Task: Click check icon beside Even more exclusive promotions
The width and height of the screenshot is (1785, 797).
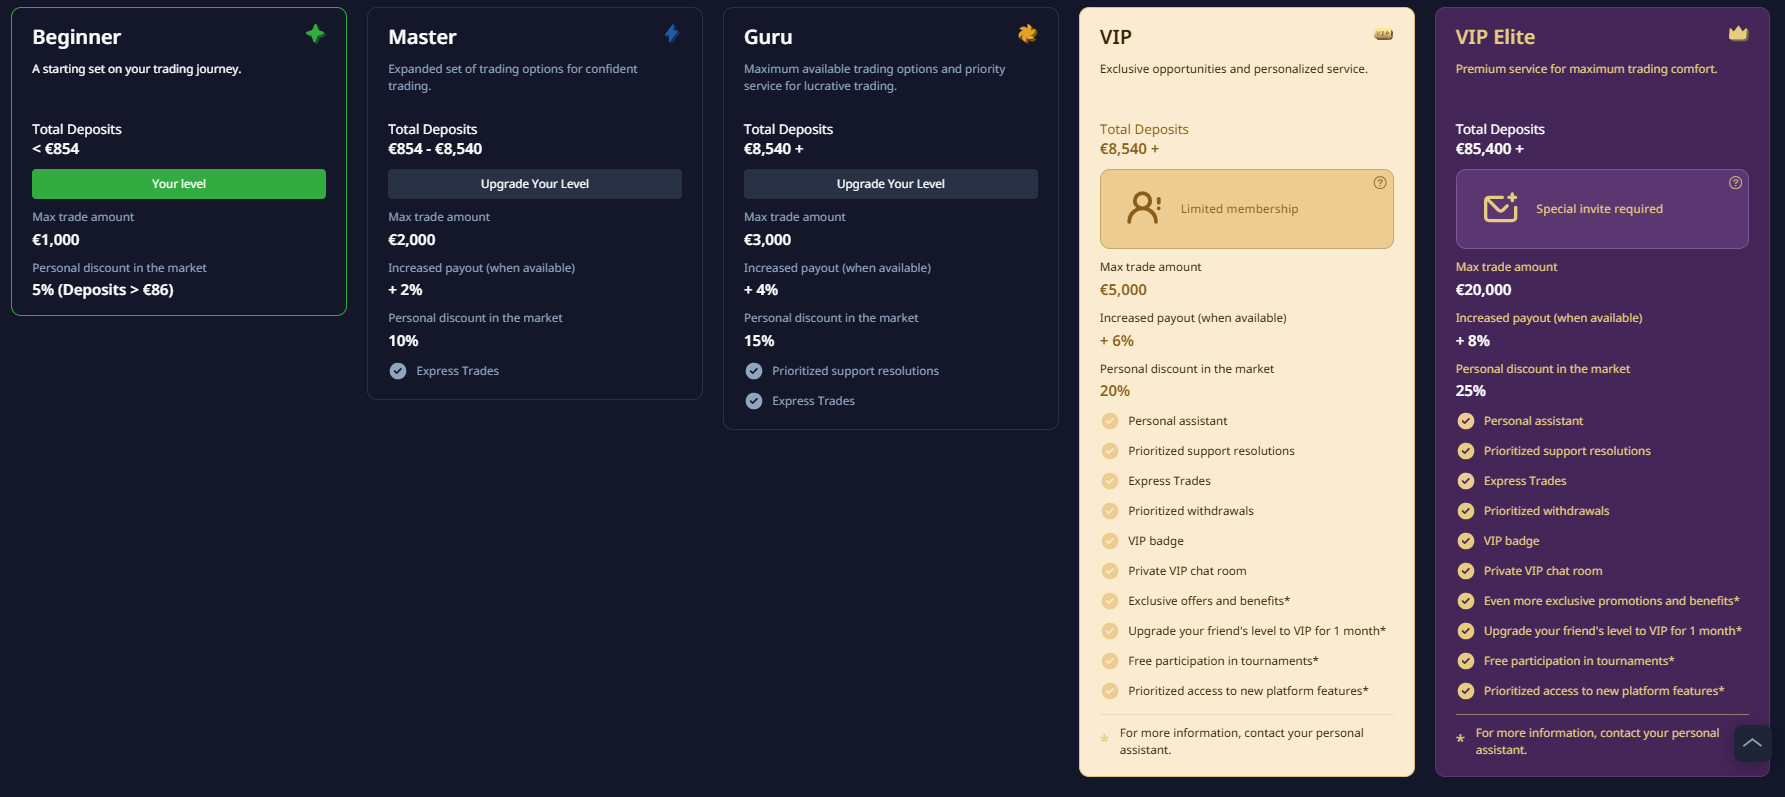Action: (1466, 601)
